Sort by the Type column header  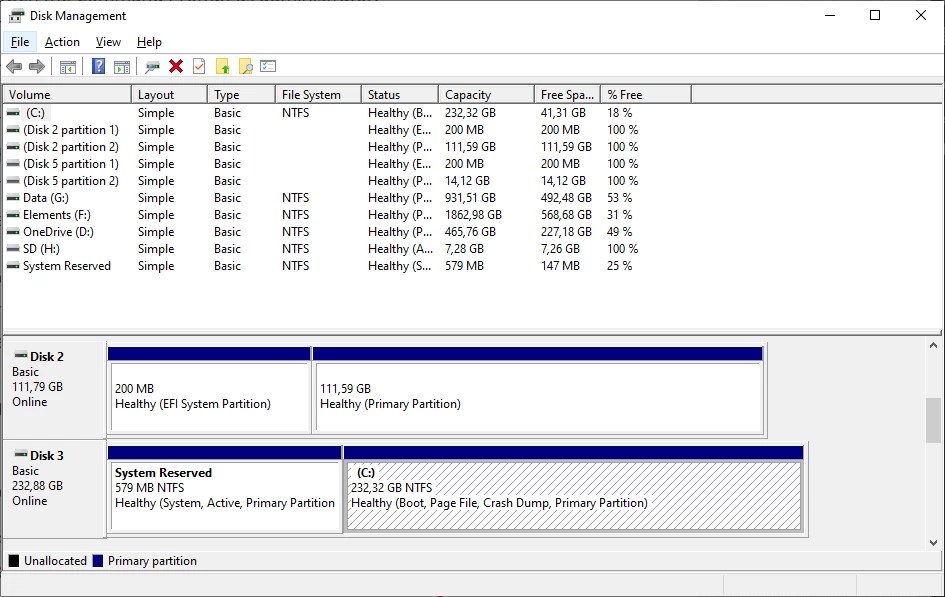(x=241, y=95)
